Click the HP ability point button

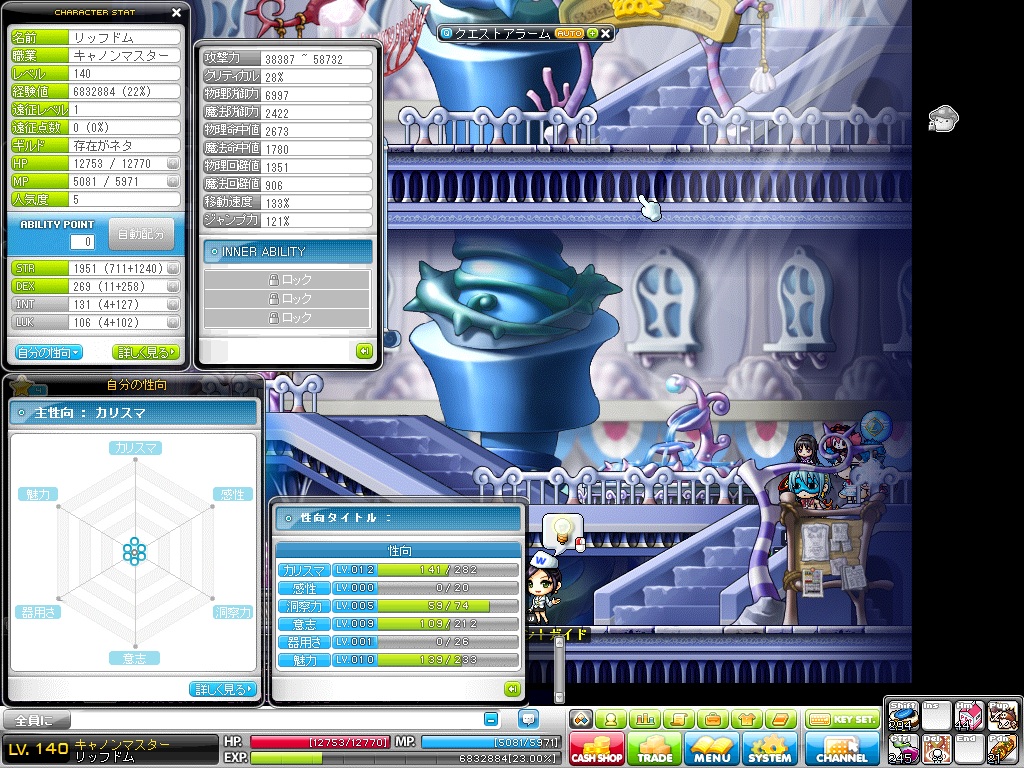[x=173, y=163]
